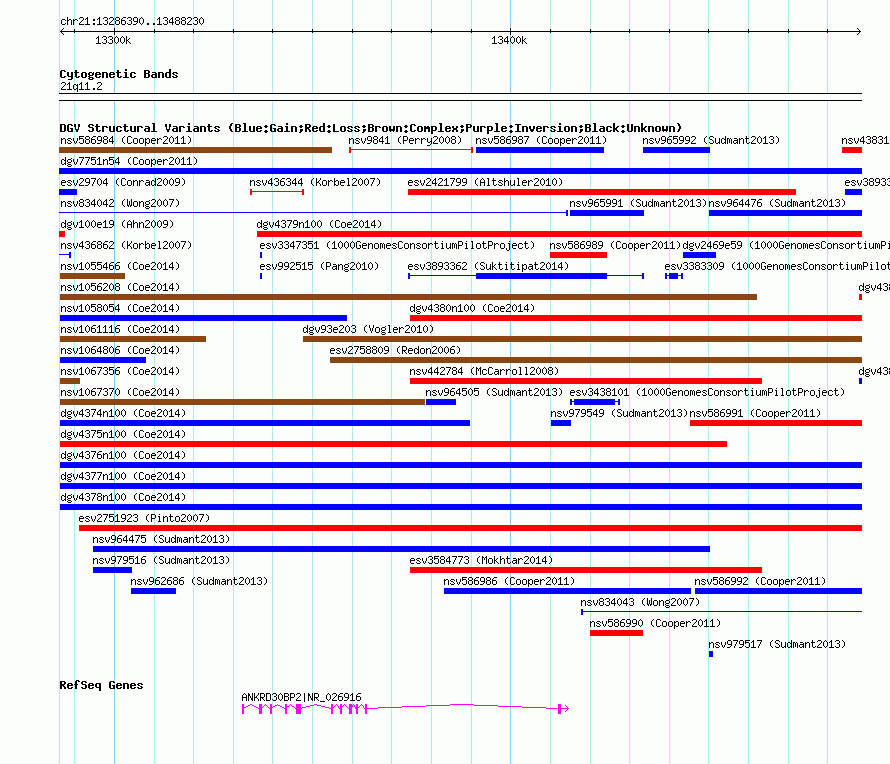Select esv3584773 (Mokhtar2014) label
Image resolution: width=890 pixels, height=764 pixels.
[x=481, y=560]
